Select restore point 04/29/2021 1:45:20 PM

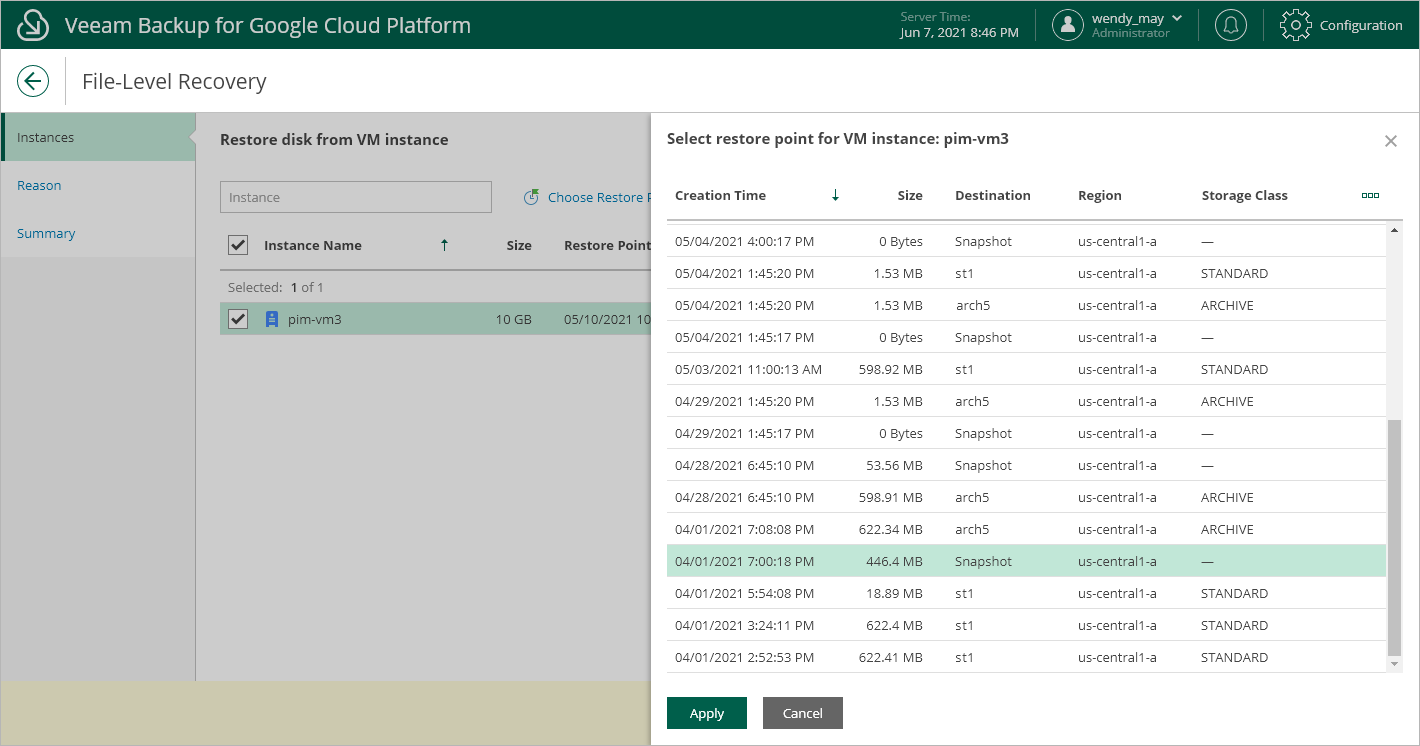(1027, 401)
